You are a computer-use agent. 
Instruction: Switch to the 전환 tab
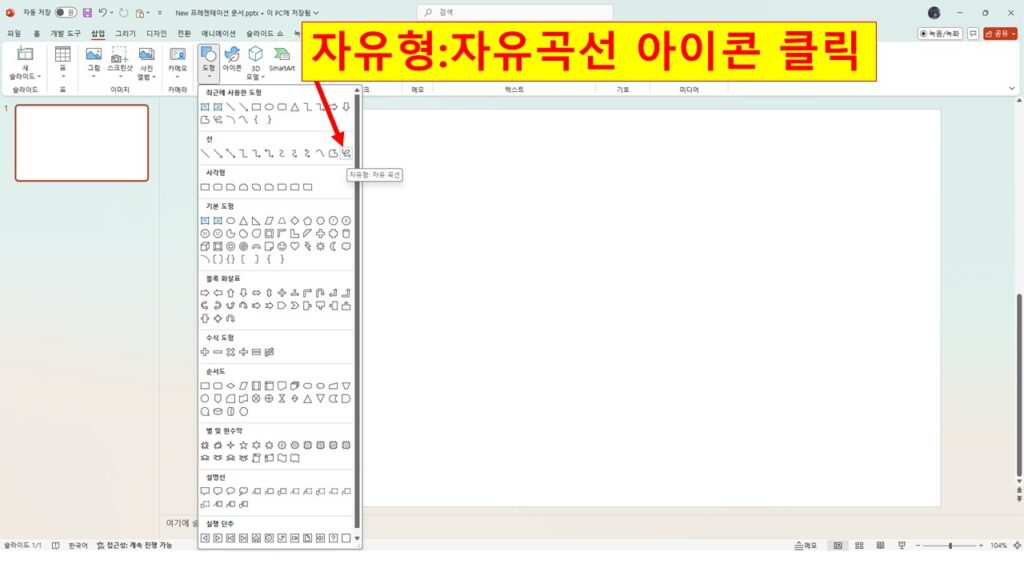coord(184,33)
